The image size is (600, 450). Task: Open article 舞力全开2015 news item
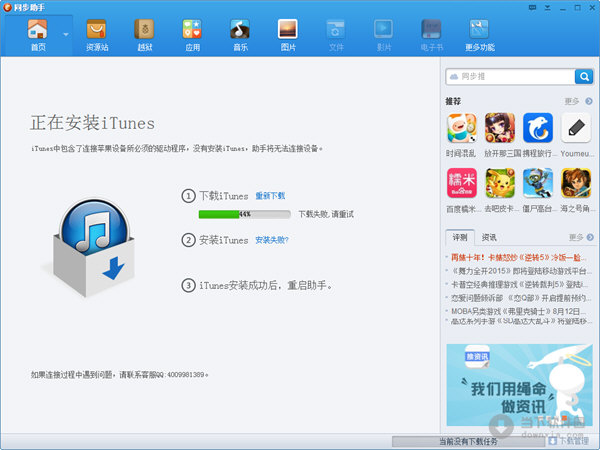coord(521,271)
